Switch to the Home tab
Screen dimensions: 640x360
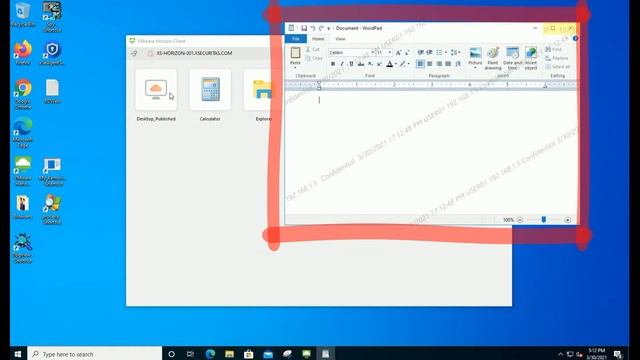318,39
